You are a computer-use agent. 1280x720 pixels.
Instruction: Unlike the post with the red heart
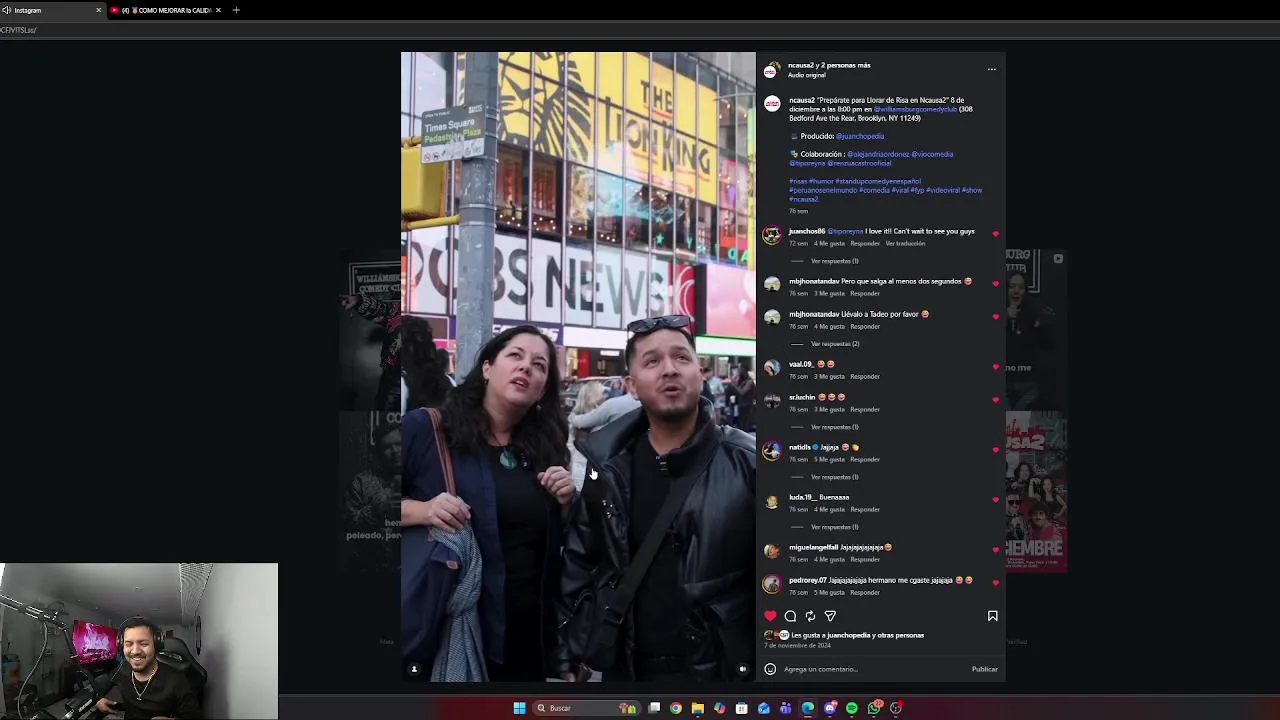point(770,616)
